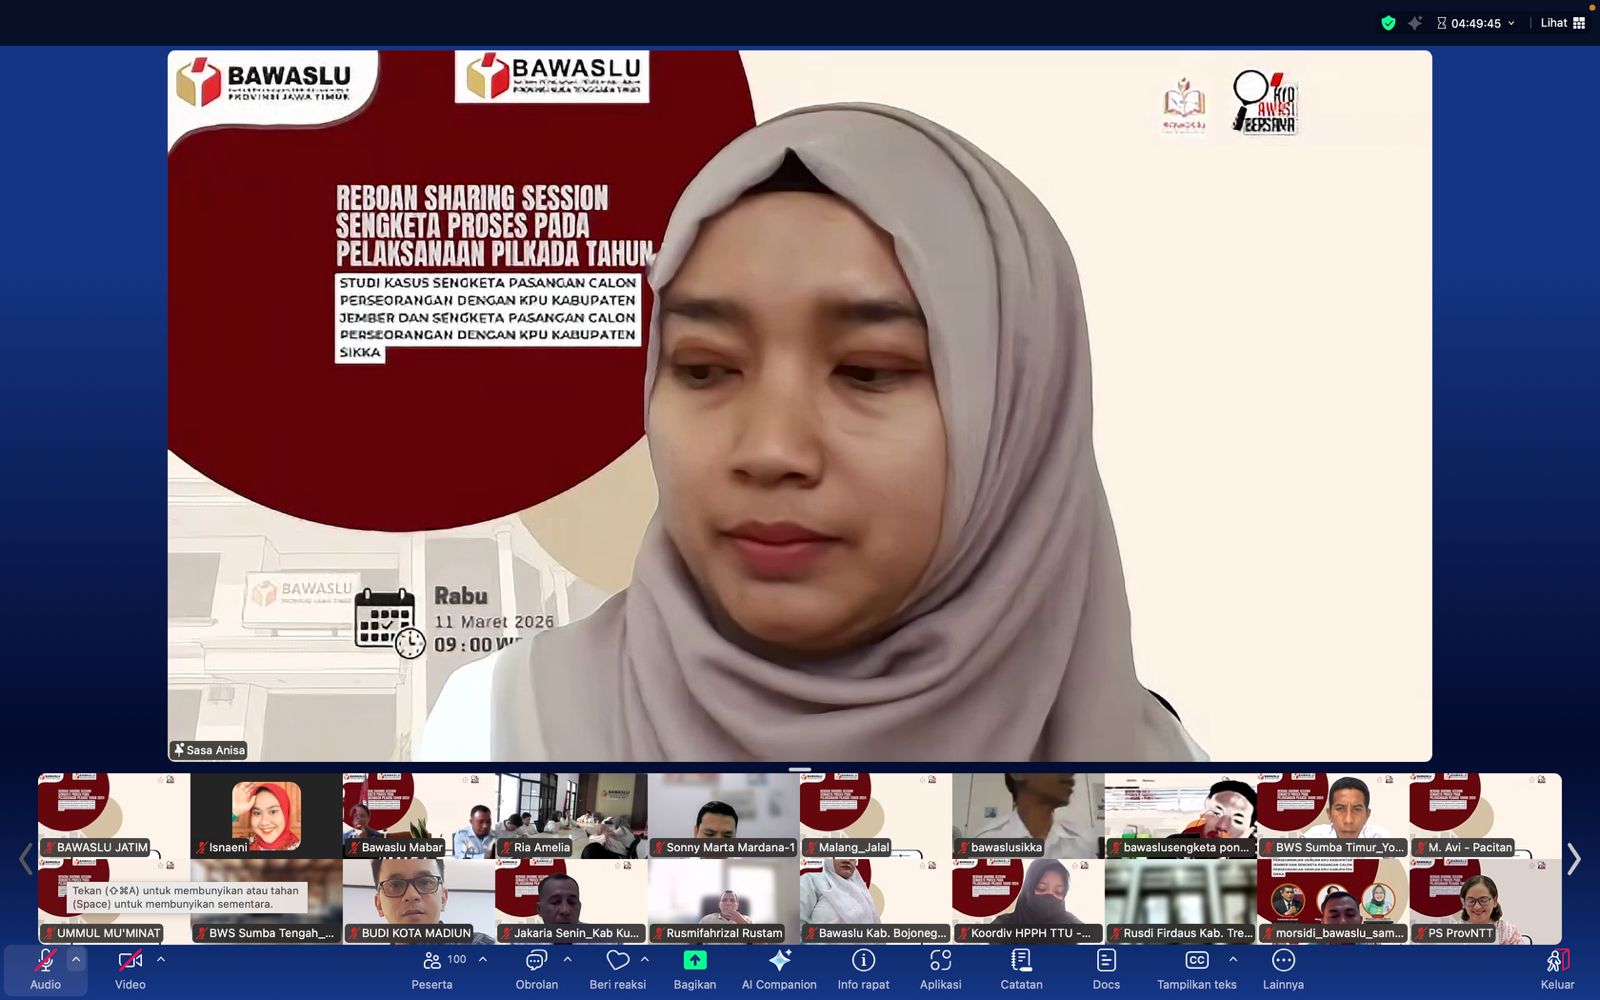Open the chevron menu next to Beri reaksi
Screen dimensions: 1600x1000
click(645, 959)
